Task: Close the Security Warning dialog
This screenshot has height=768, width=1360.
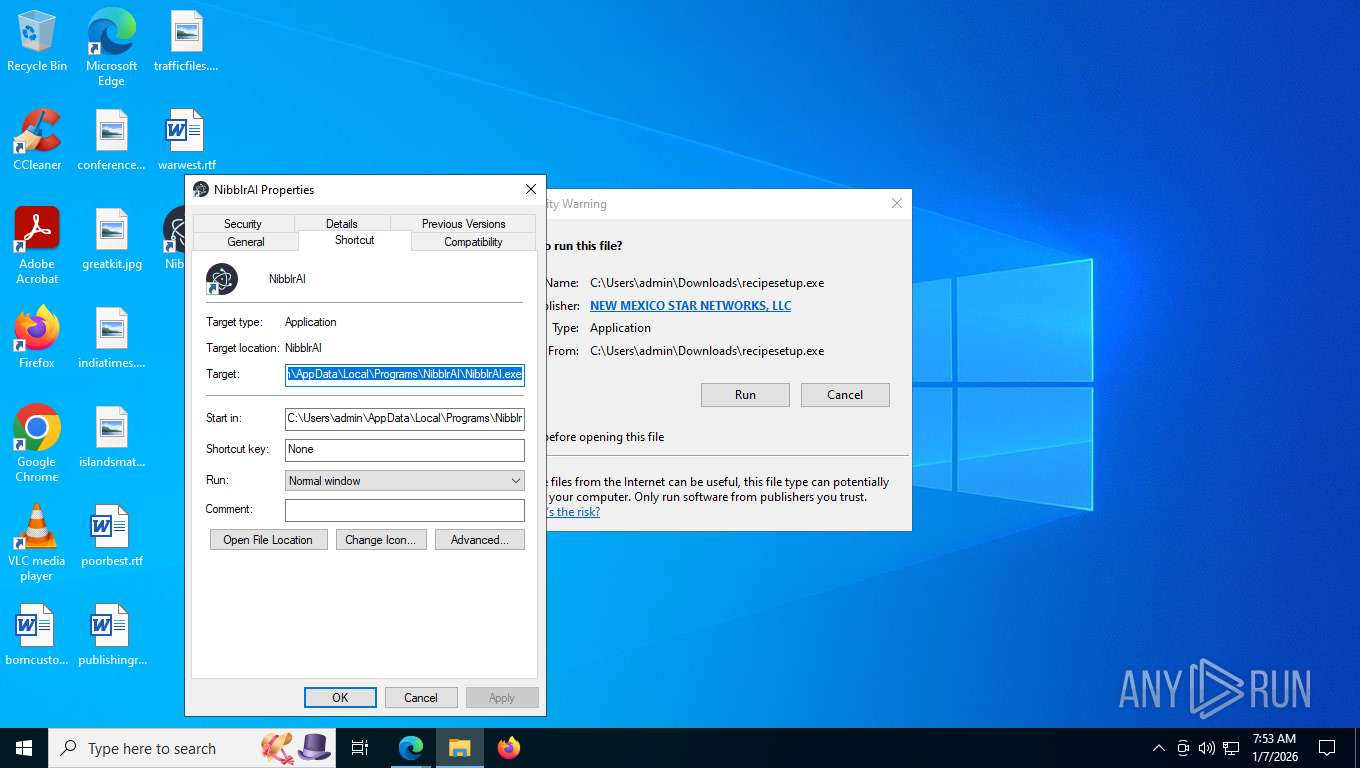Action: 897,203
